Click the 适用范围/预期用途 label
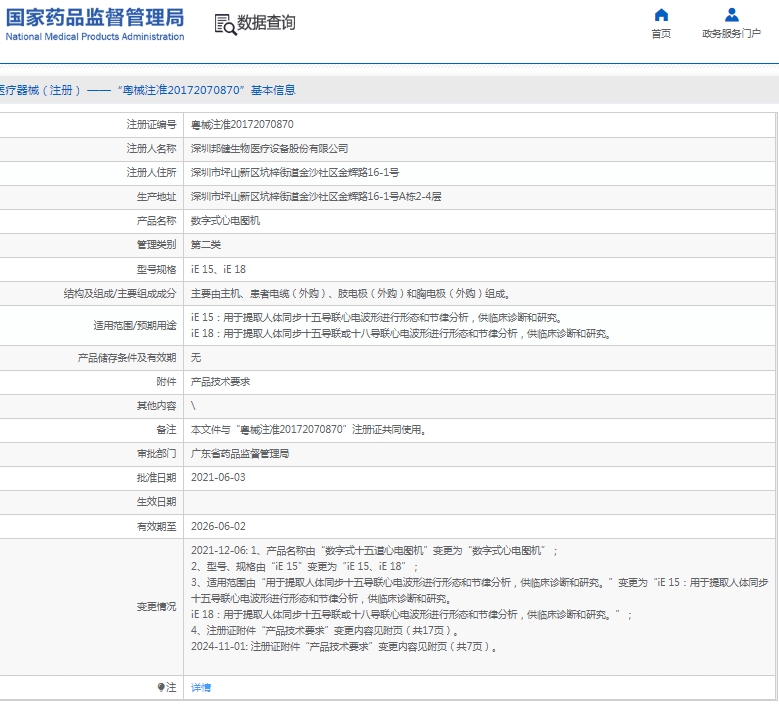 (x=135, y=325)
